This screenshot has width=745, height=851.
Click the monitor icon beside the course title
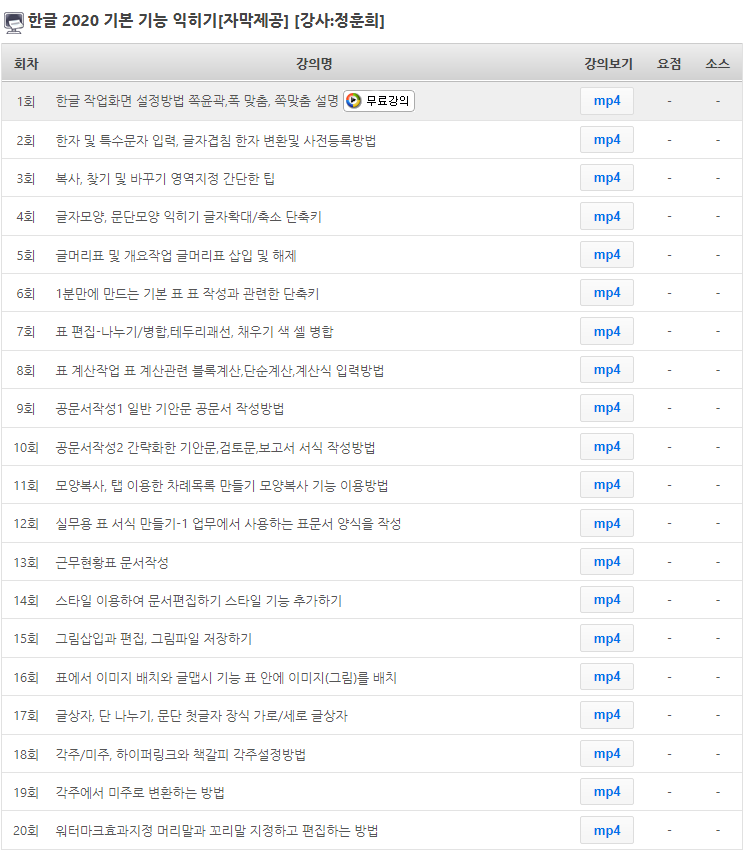(x=14, y=22)
